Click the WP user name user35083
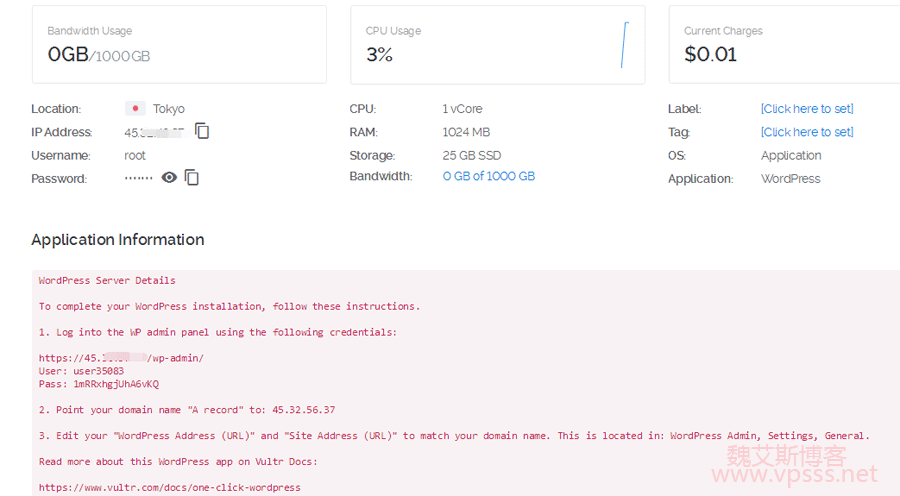This screenshot has height=496, width=900. [x=98, y=371]
